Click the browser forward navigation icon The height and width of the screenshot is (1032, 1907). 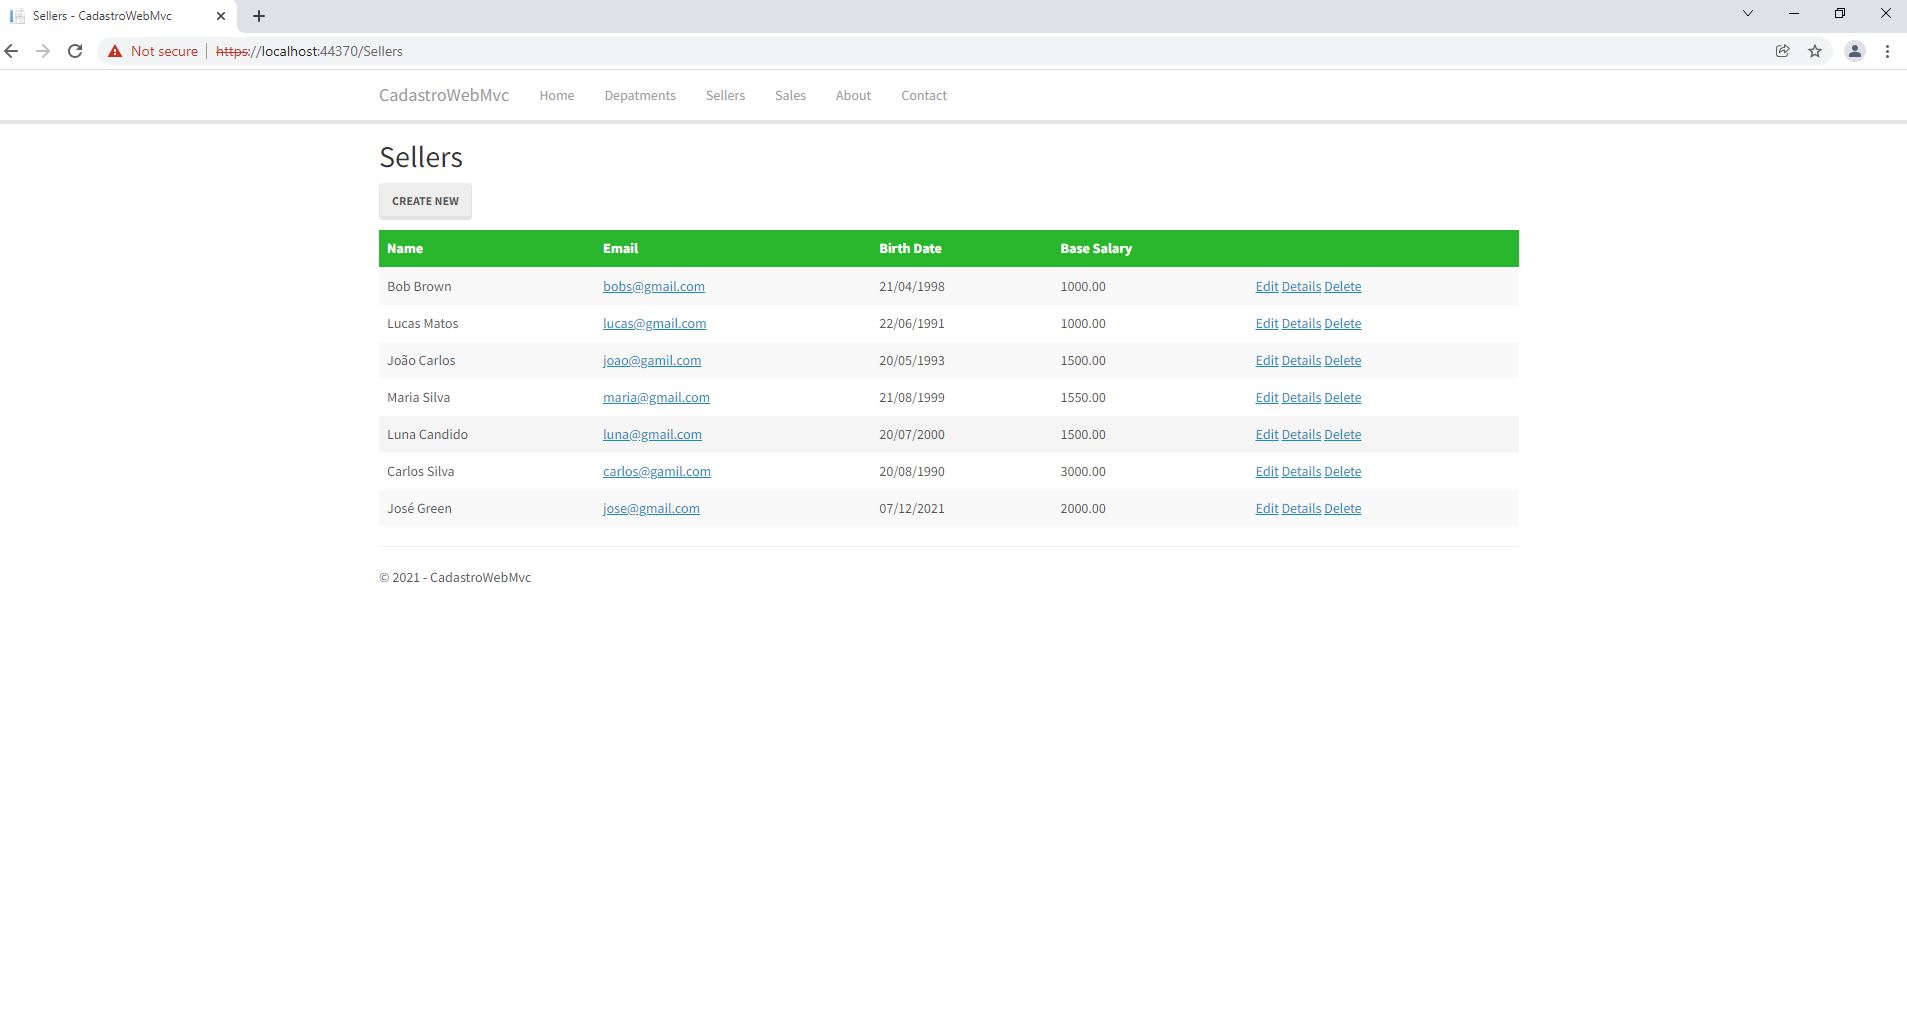tap(43, 51)
